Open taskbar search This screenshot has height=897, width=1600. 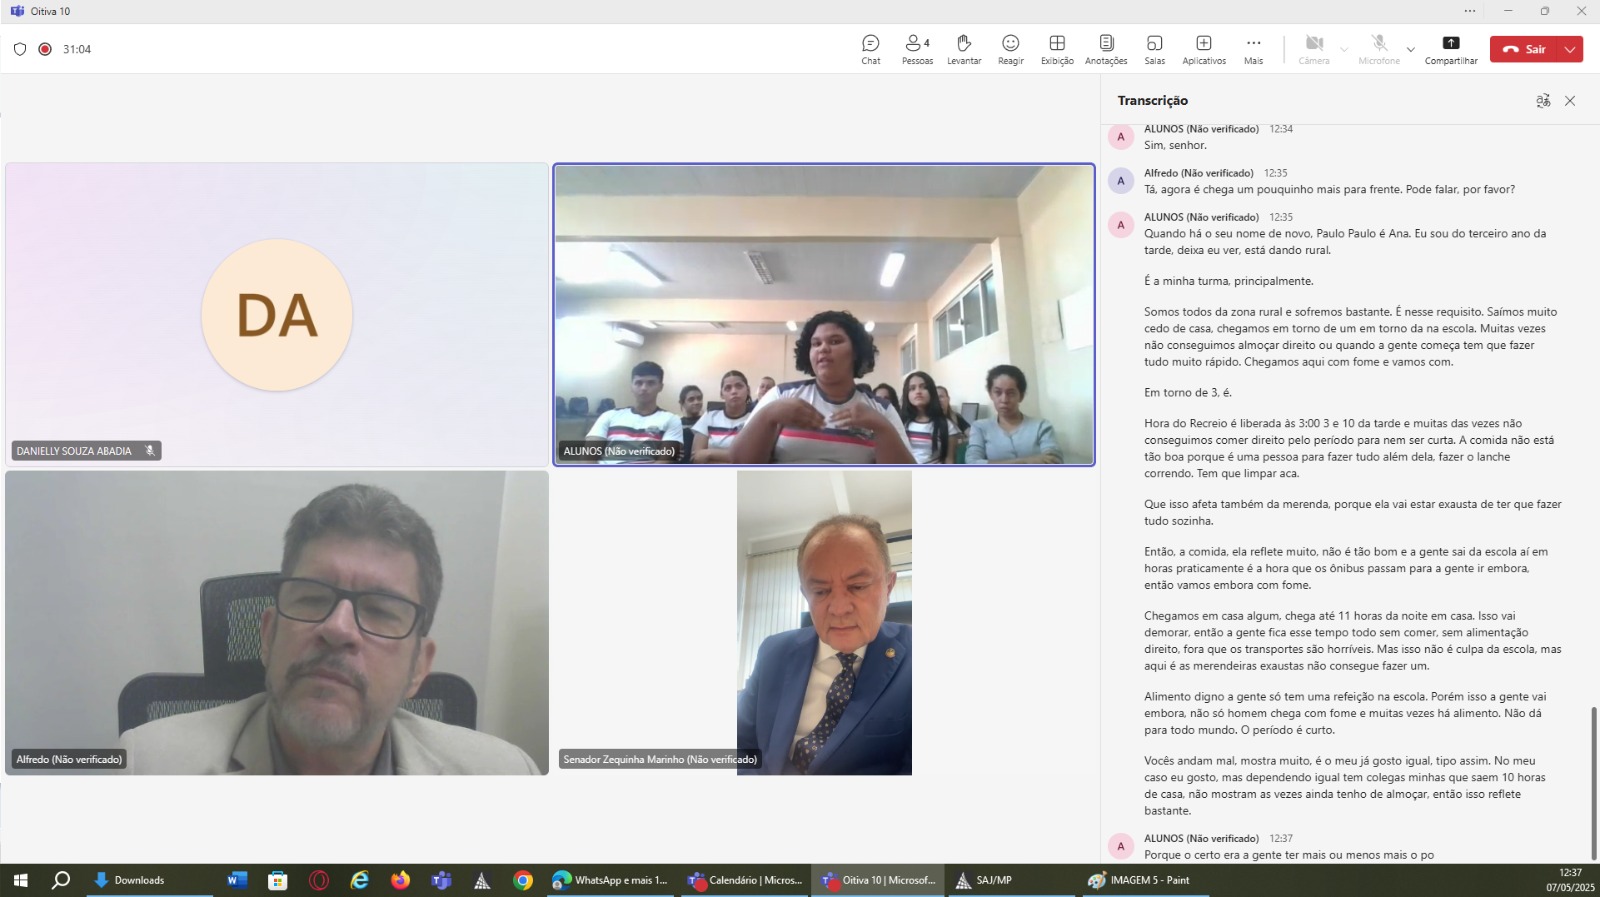[x=61, y=880]
